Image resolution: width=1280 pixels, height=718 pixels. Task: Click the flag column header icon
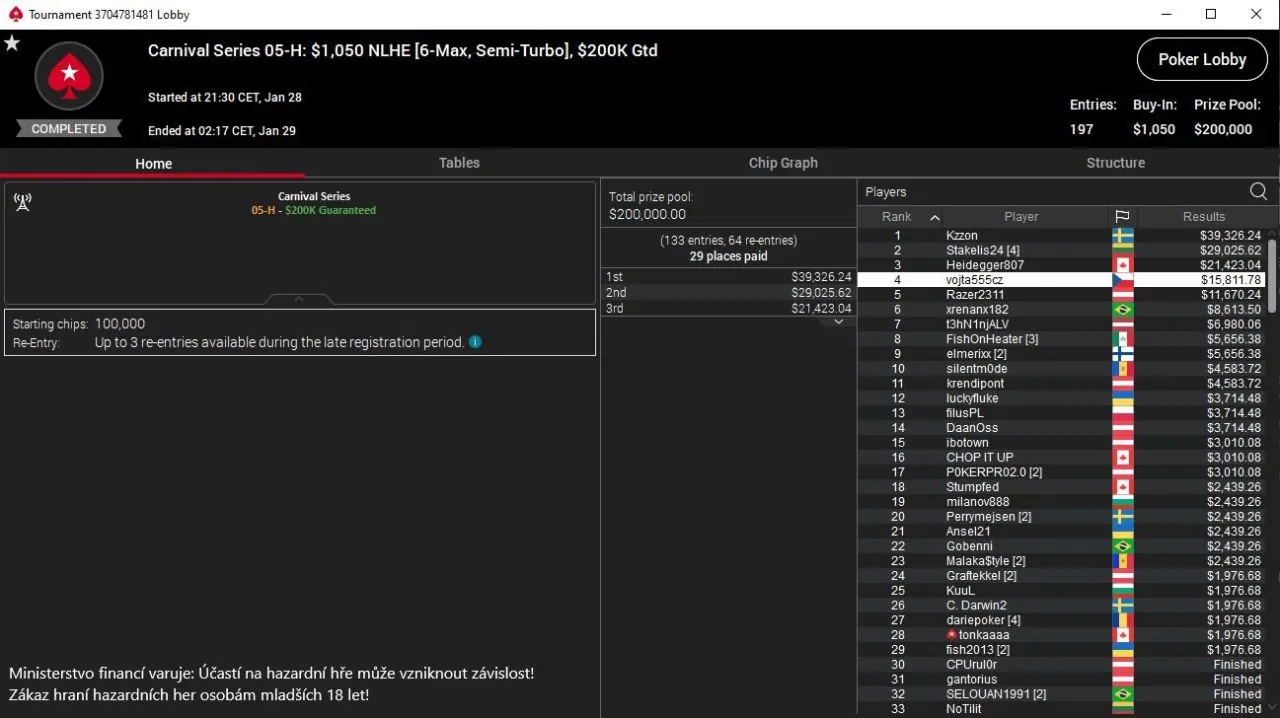1122,216
